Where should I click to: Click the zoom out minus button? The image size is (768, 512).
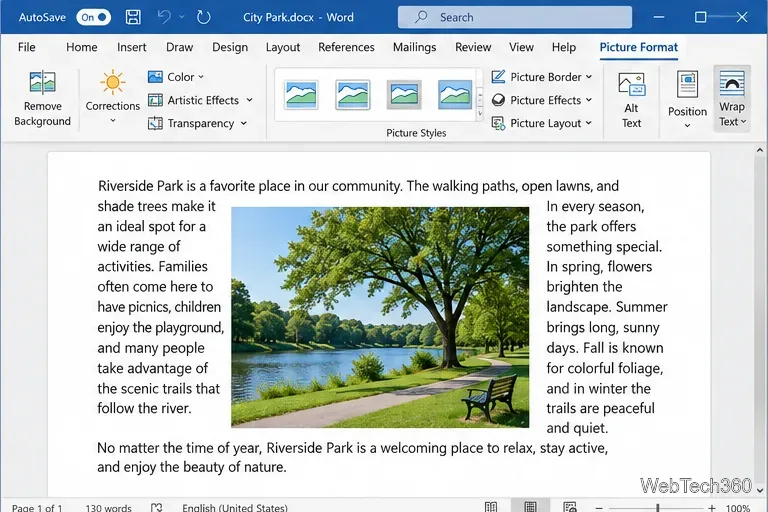click(x=599, y=508)
